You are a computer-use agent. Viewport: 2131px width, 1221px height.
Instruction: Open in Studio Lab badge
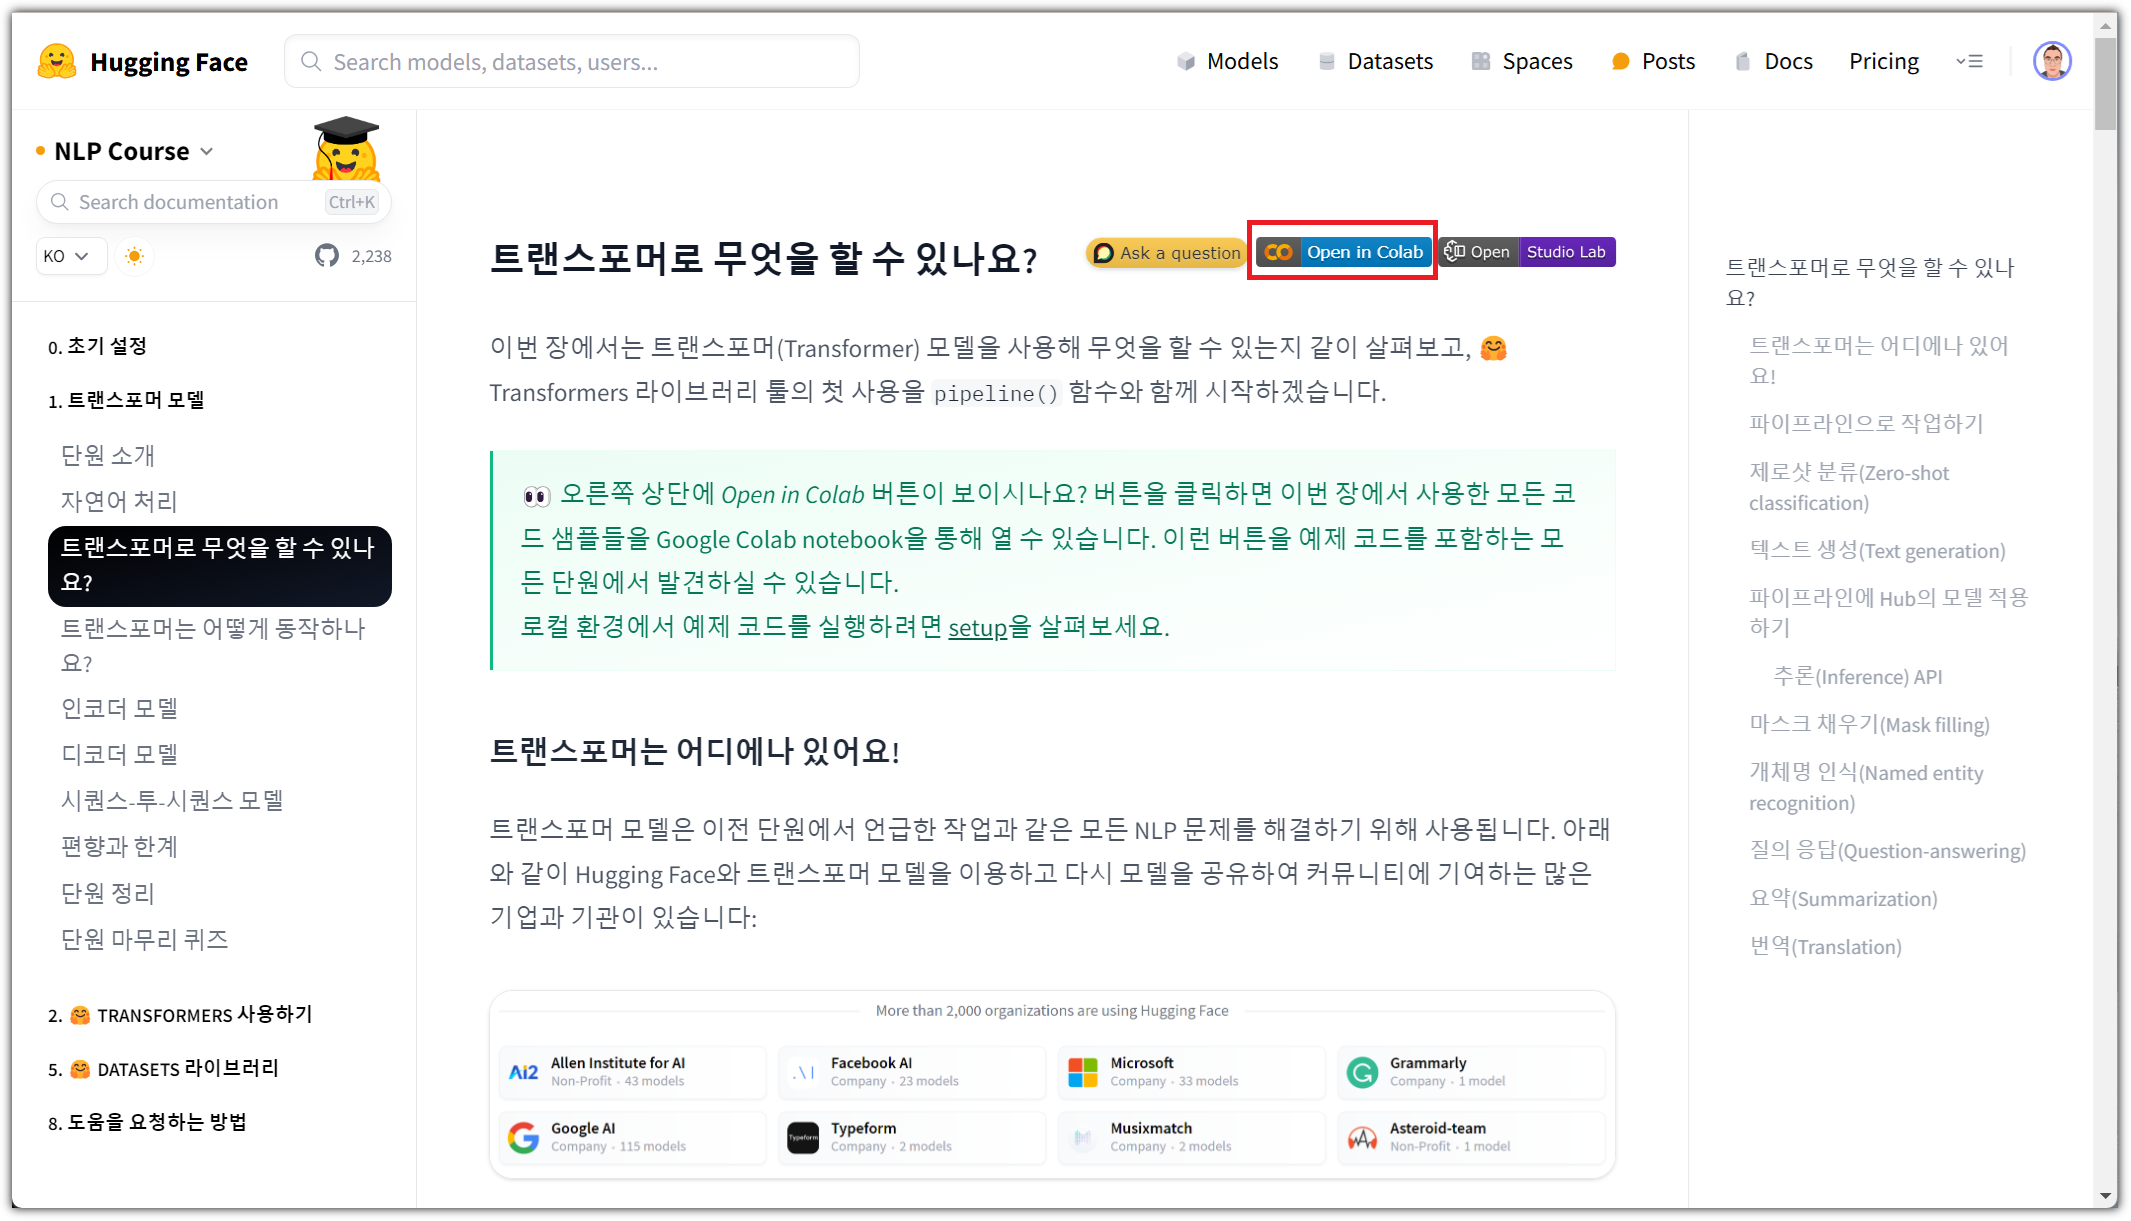point(1528,252)
